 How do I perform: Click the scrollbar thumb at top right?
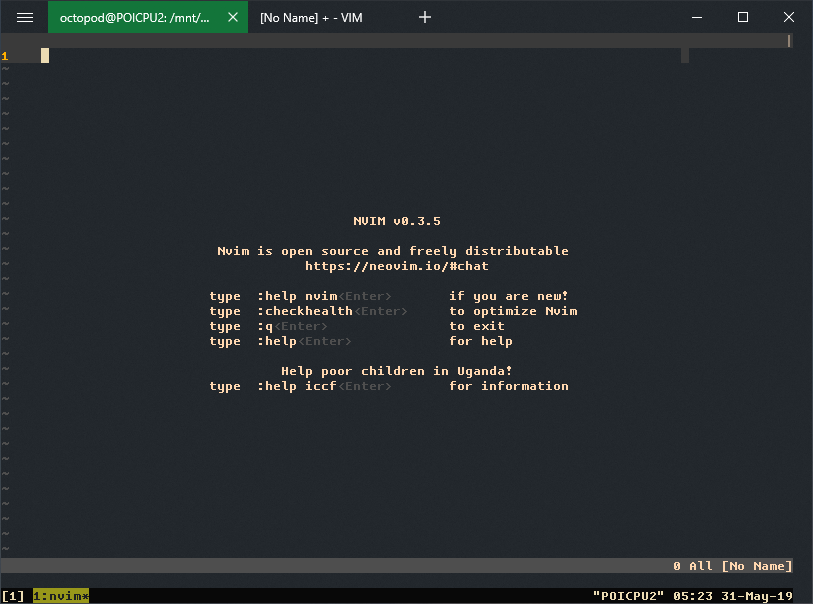click(789, 40)
